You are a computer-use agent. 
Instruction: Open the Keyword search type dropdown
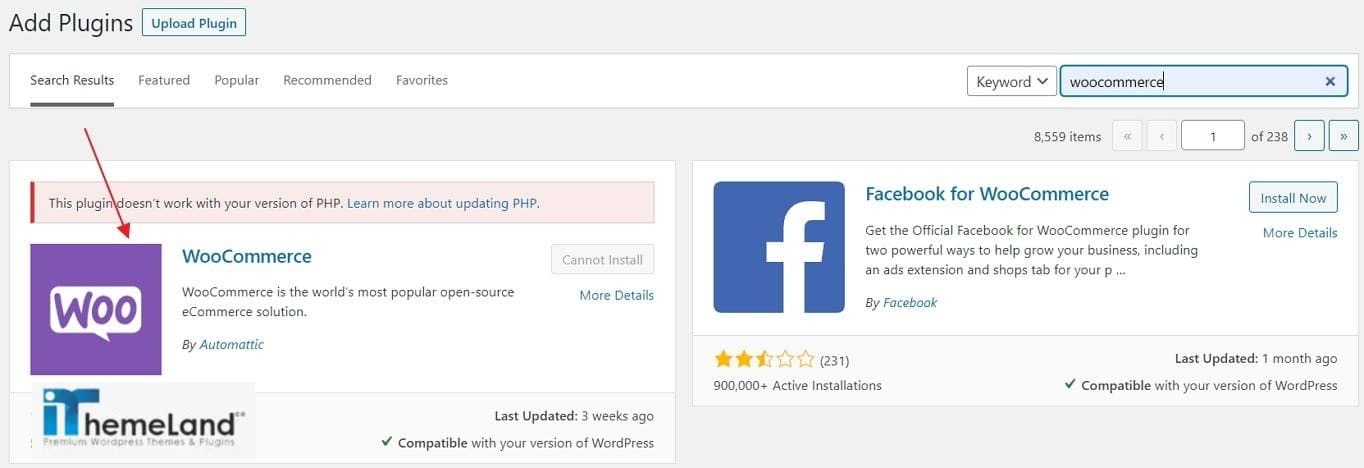(1011, 82)
